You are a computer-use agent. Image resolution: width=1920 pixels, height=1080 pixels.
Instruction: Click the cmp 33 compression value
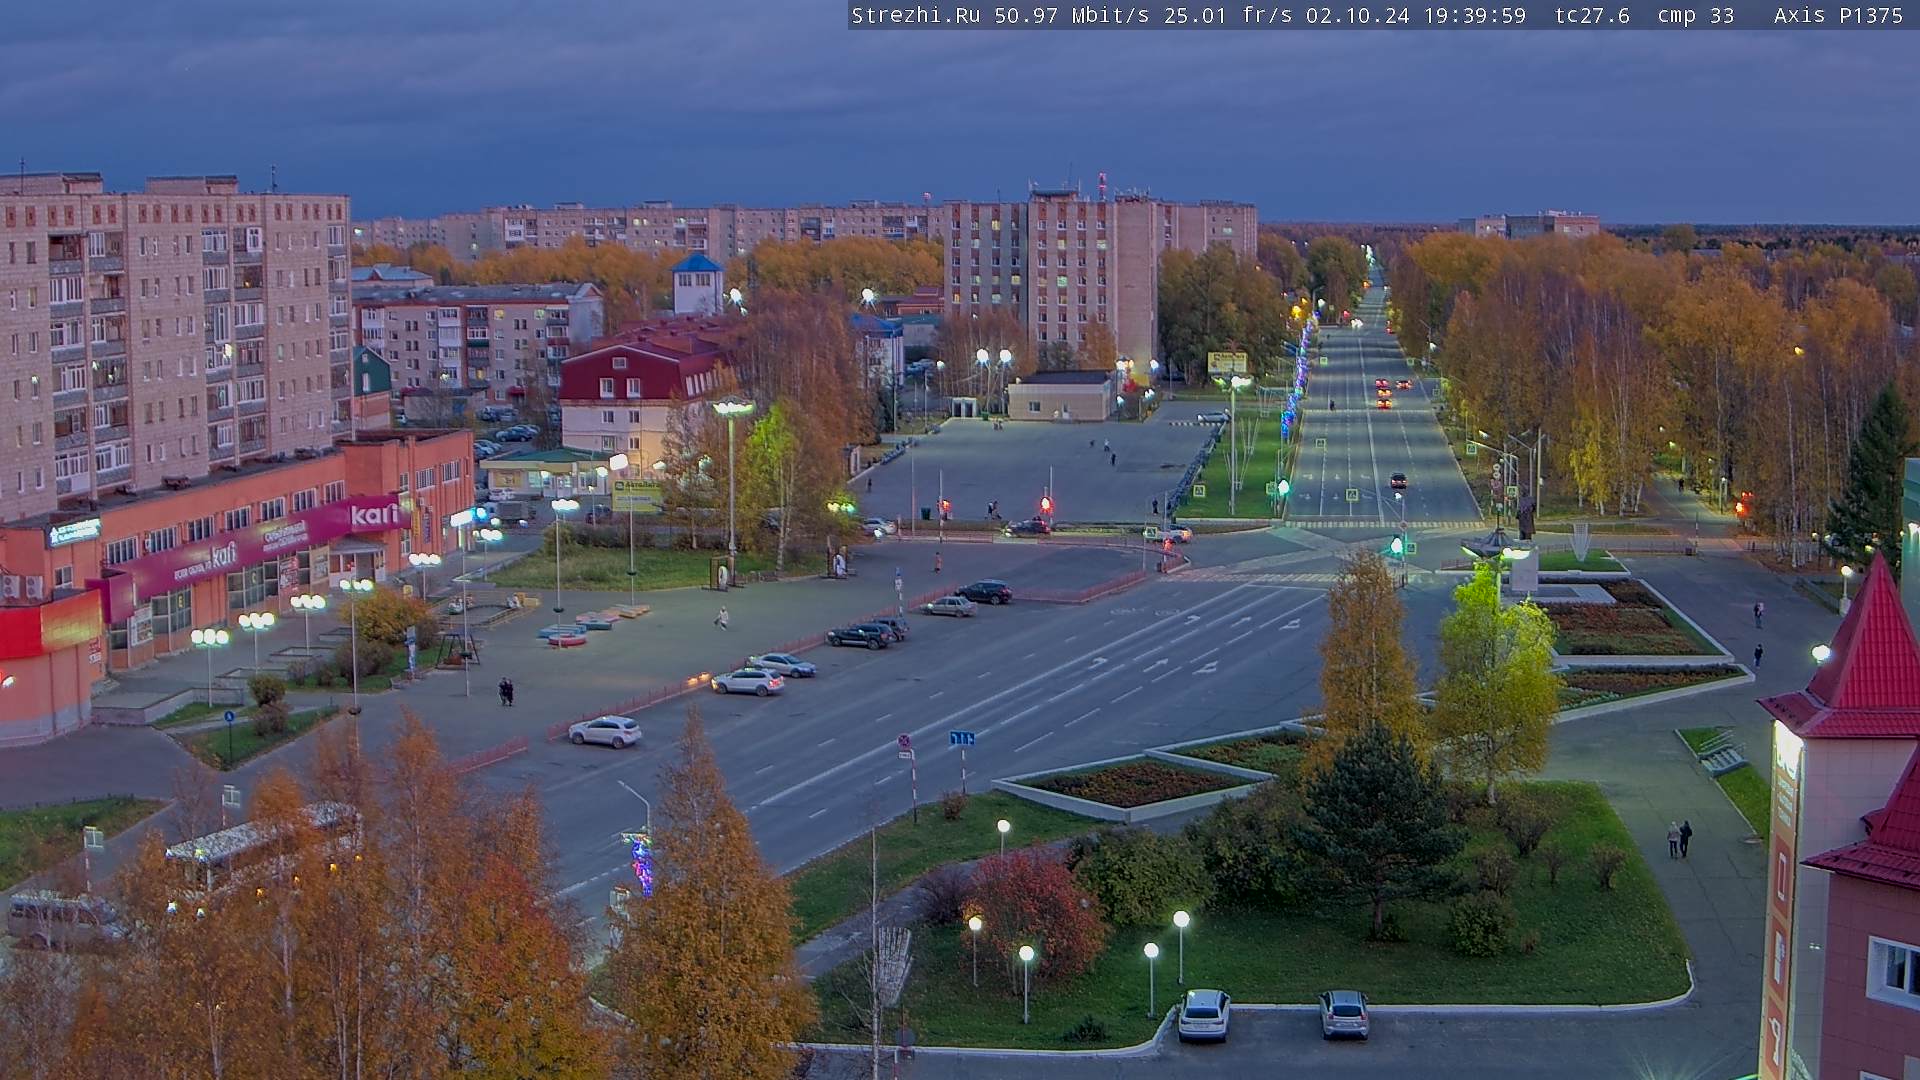coord(1695,16)
